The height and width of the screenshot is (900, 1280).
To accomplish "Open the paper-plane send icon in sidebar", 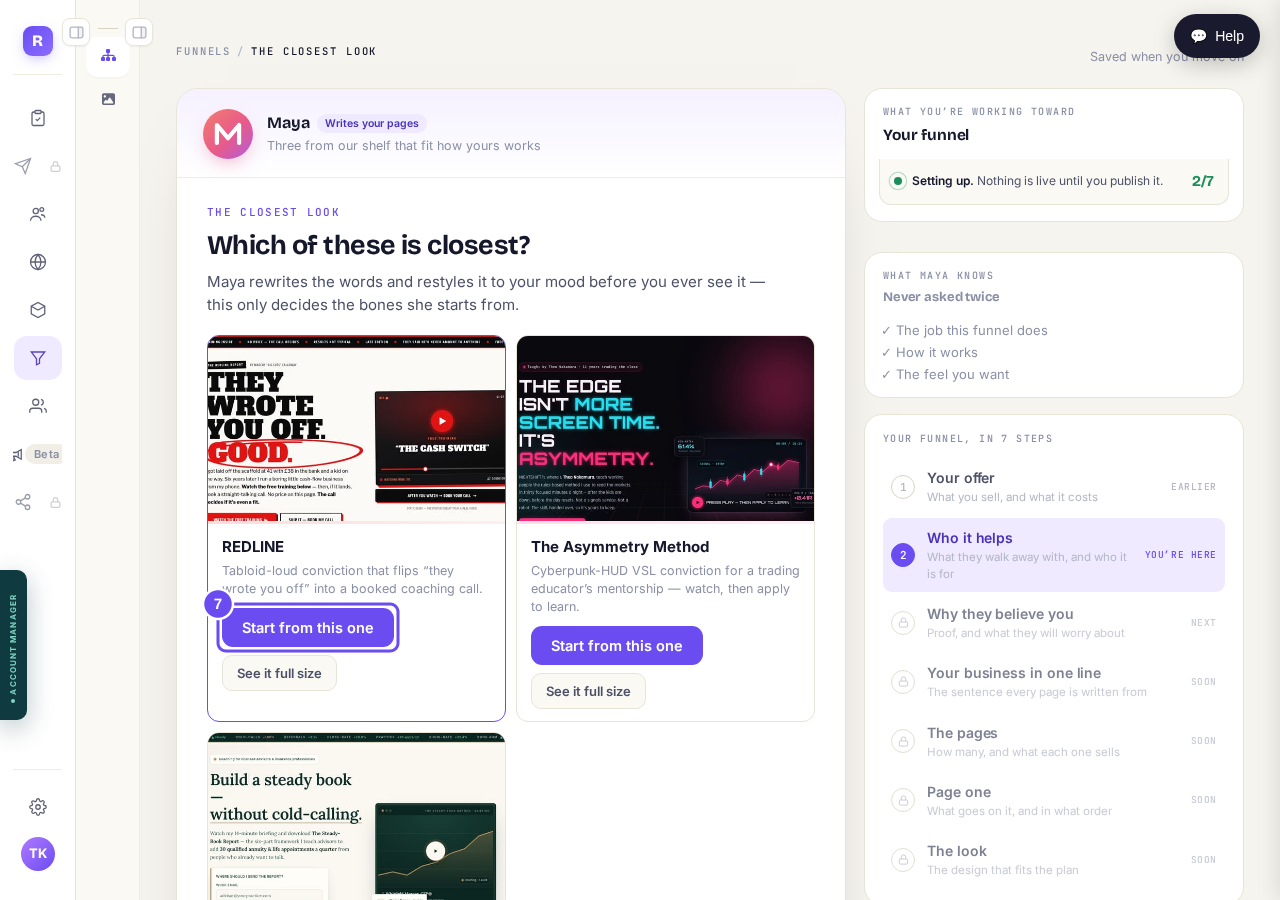I will (x=23, y=166).
